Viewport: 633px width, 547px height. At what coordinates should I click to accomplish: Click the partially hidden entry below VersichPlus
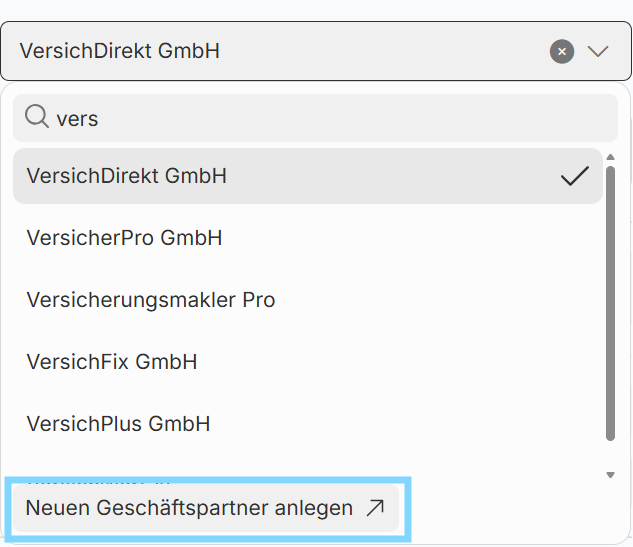100,468
